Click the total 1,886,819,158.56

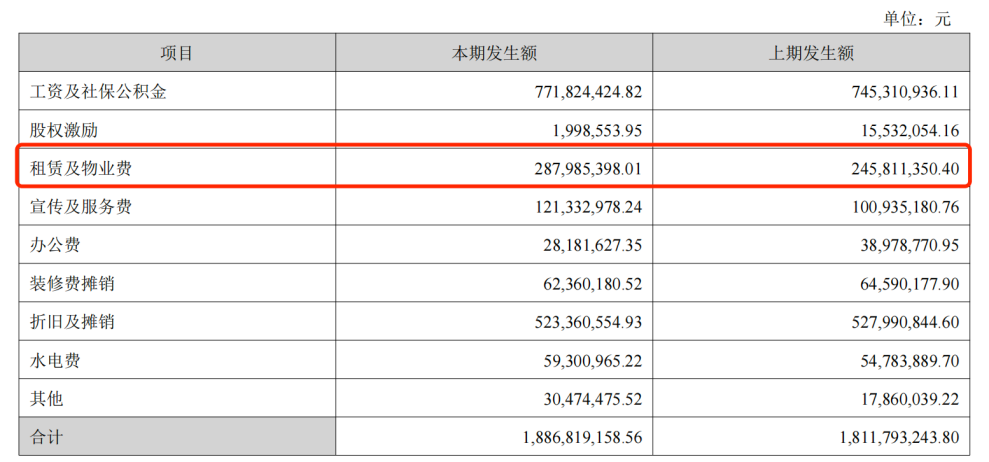click(564, 437)
